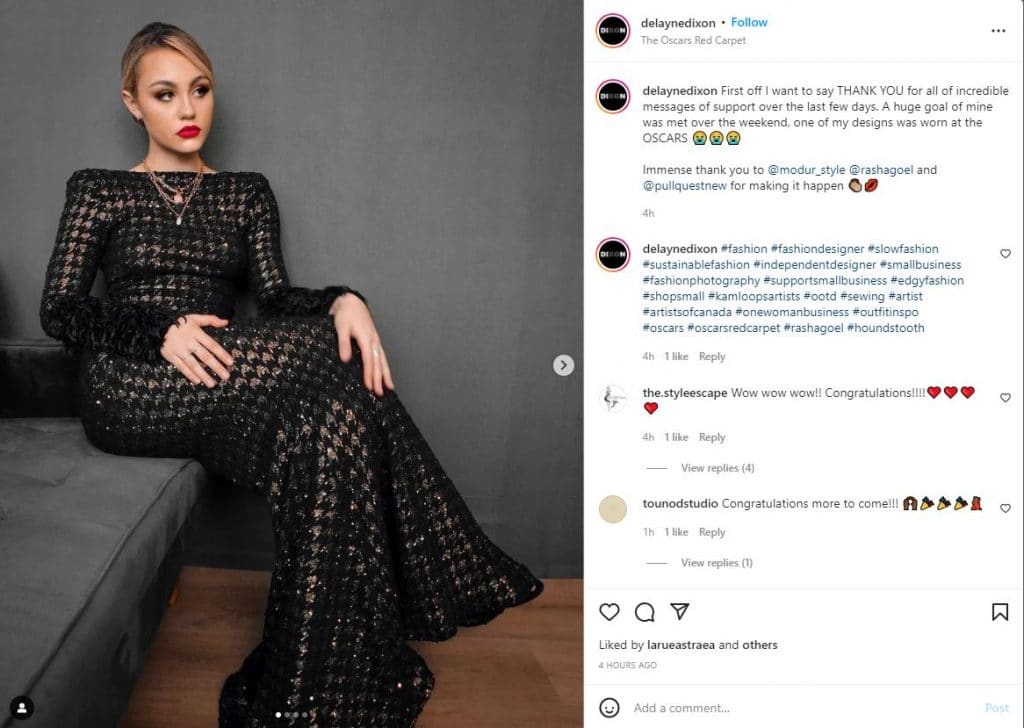Viewport: 1024px width, 728px height.
Task: Open the post options with the three-dot icon
Action: [999, 31]
